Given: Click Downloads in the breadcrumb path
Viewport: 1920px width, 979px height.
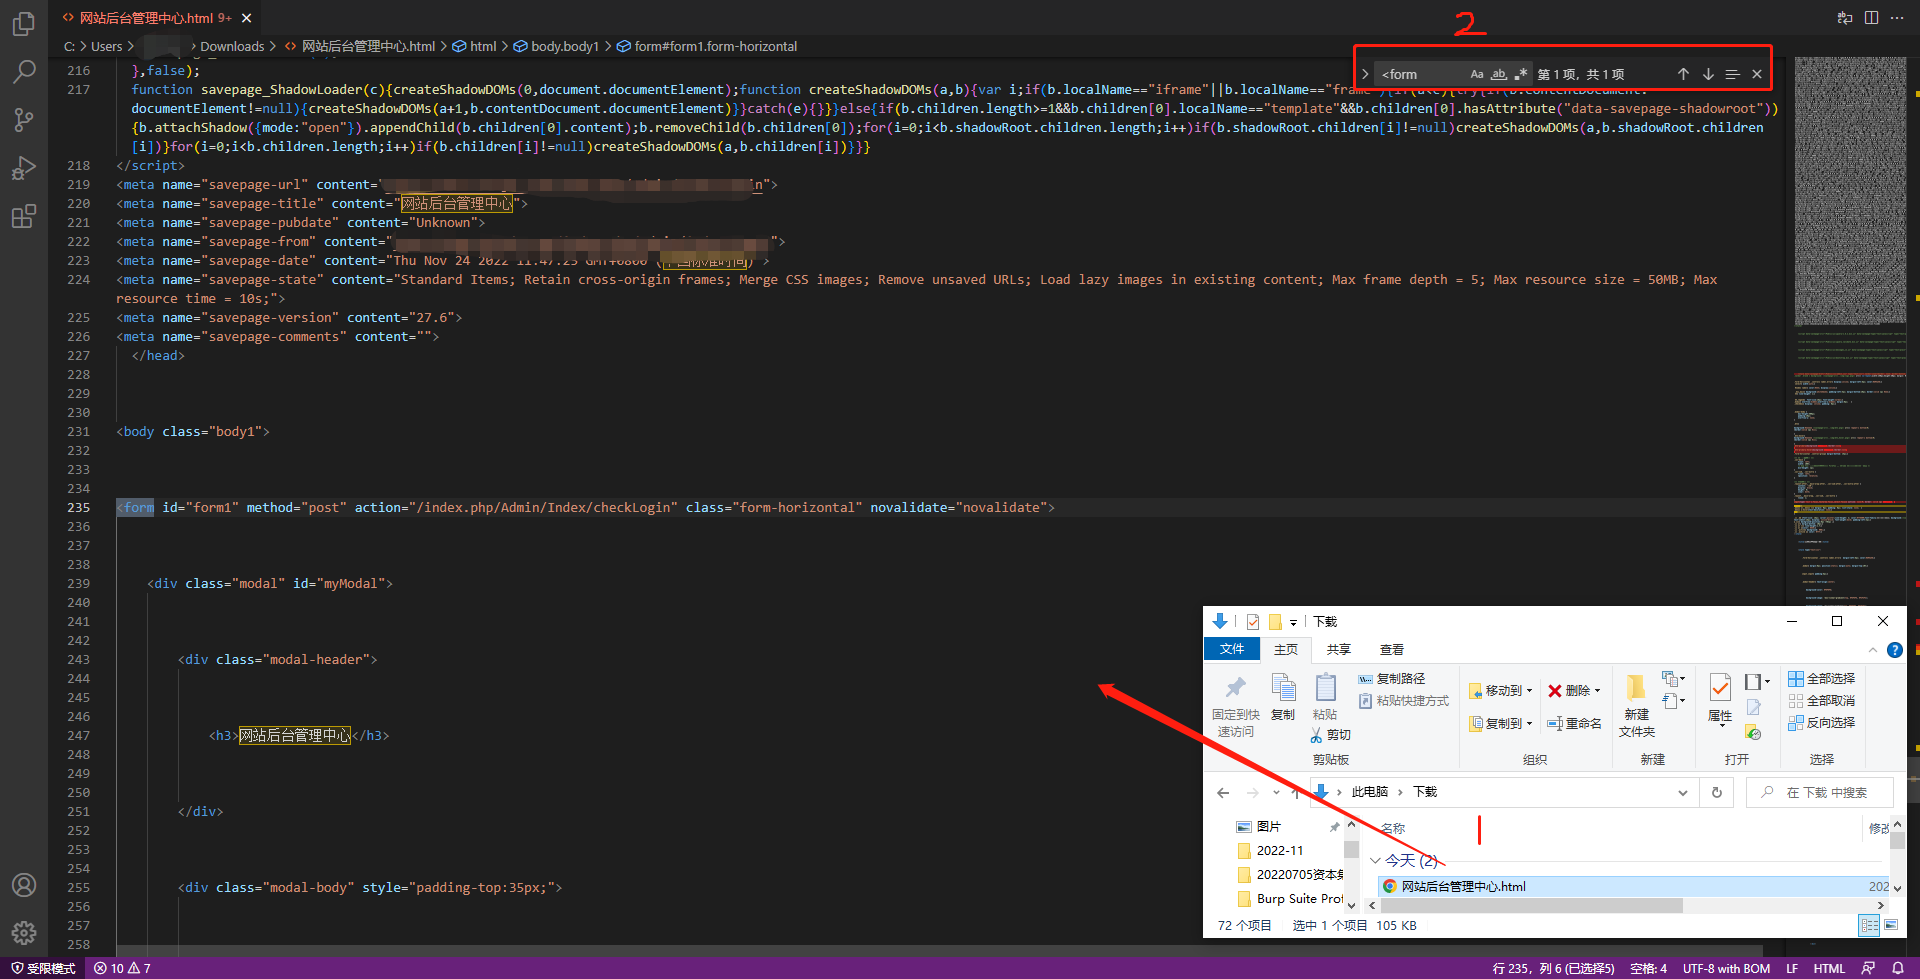Looking at the screenshot, I should click(232, 46).
